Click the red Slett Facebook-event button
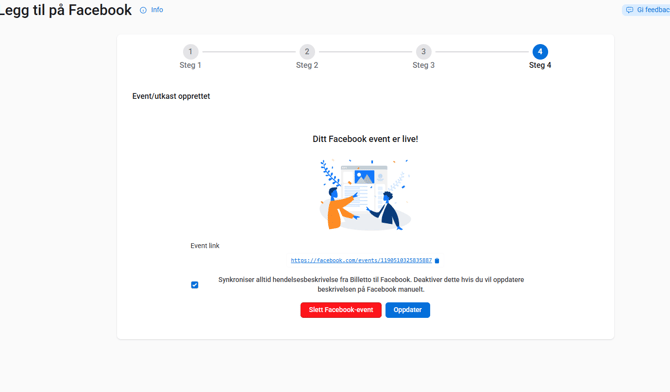670x392 pixels. pyautogui.click(x=341, y=310)
